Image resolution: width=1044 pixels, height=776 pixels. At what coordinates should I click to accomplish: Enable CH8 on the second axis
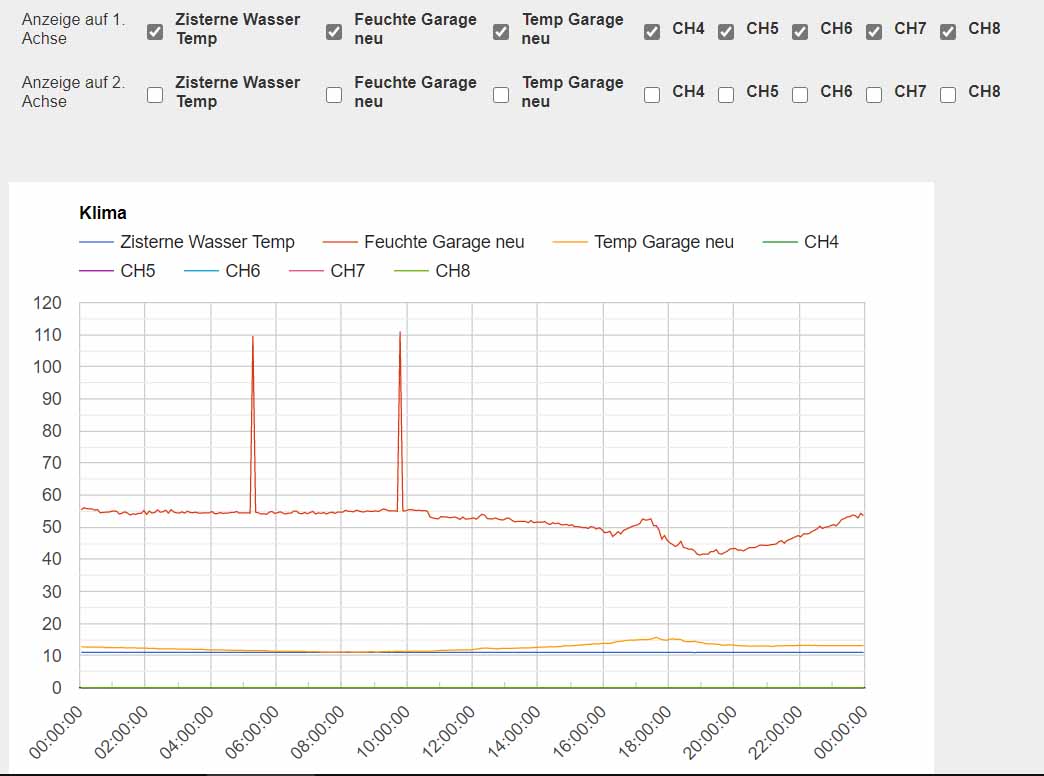(x=947, y=95)
